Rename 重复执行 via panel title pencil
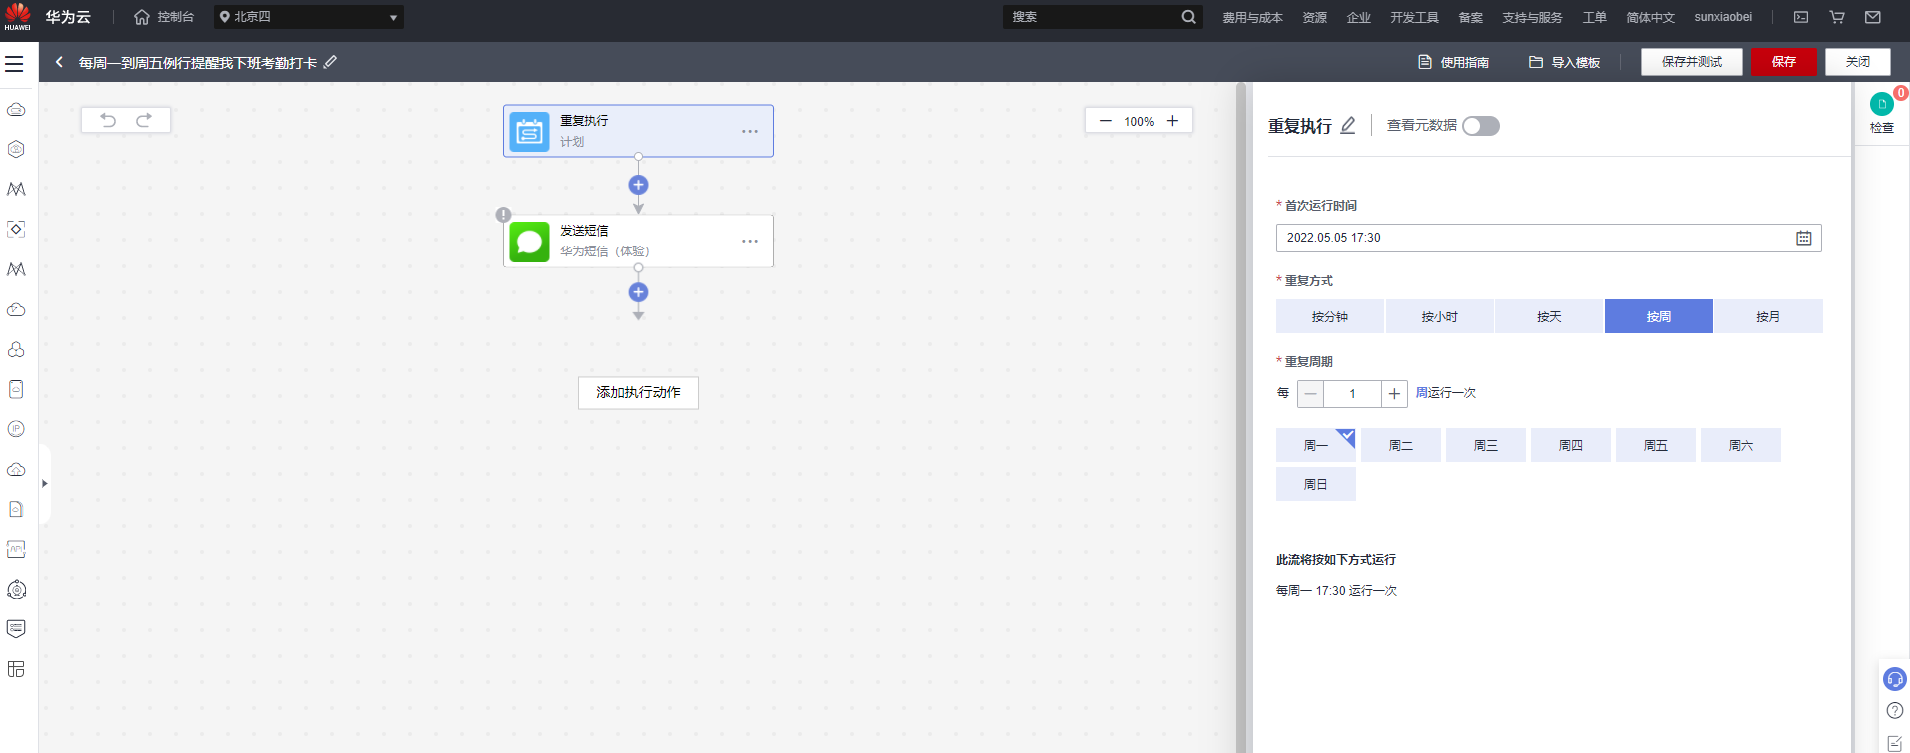 [1348, 126]
